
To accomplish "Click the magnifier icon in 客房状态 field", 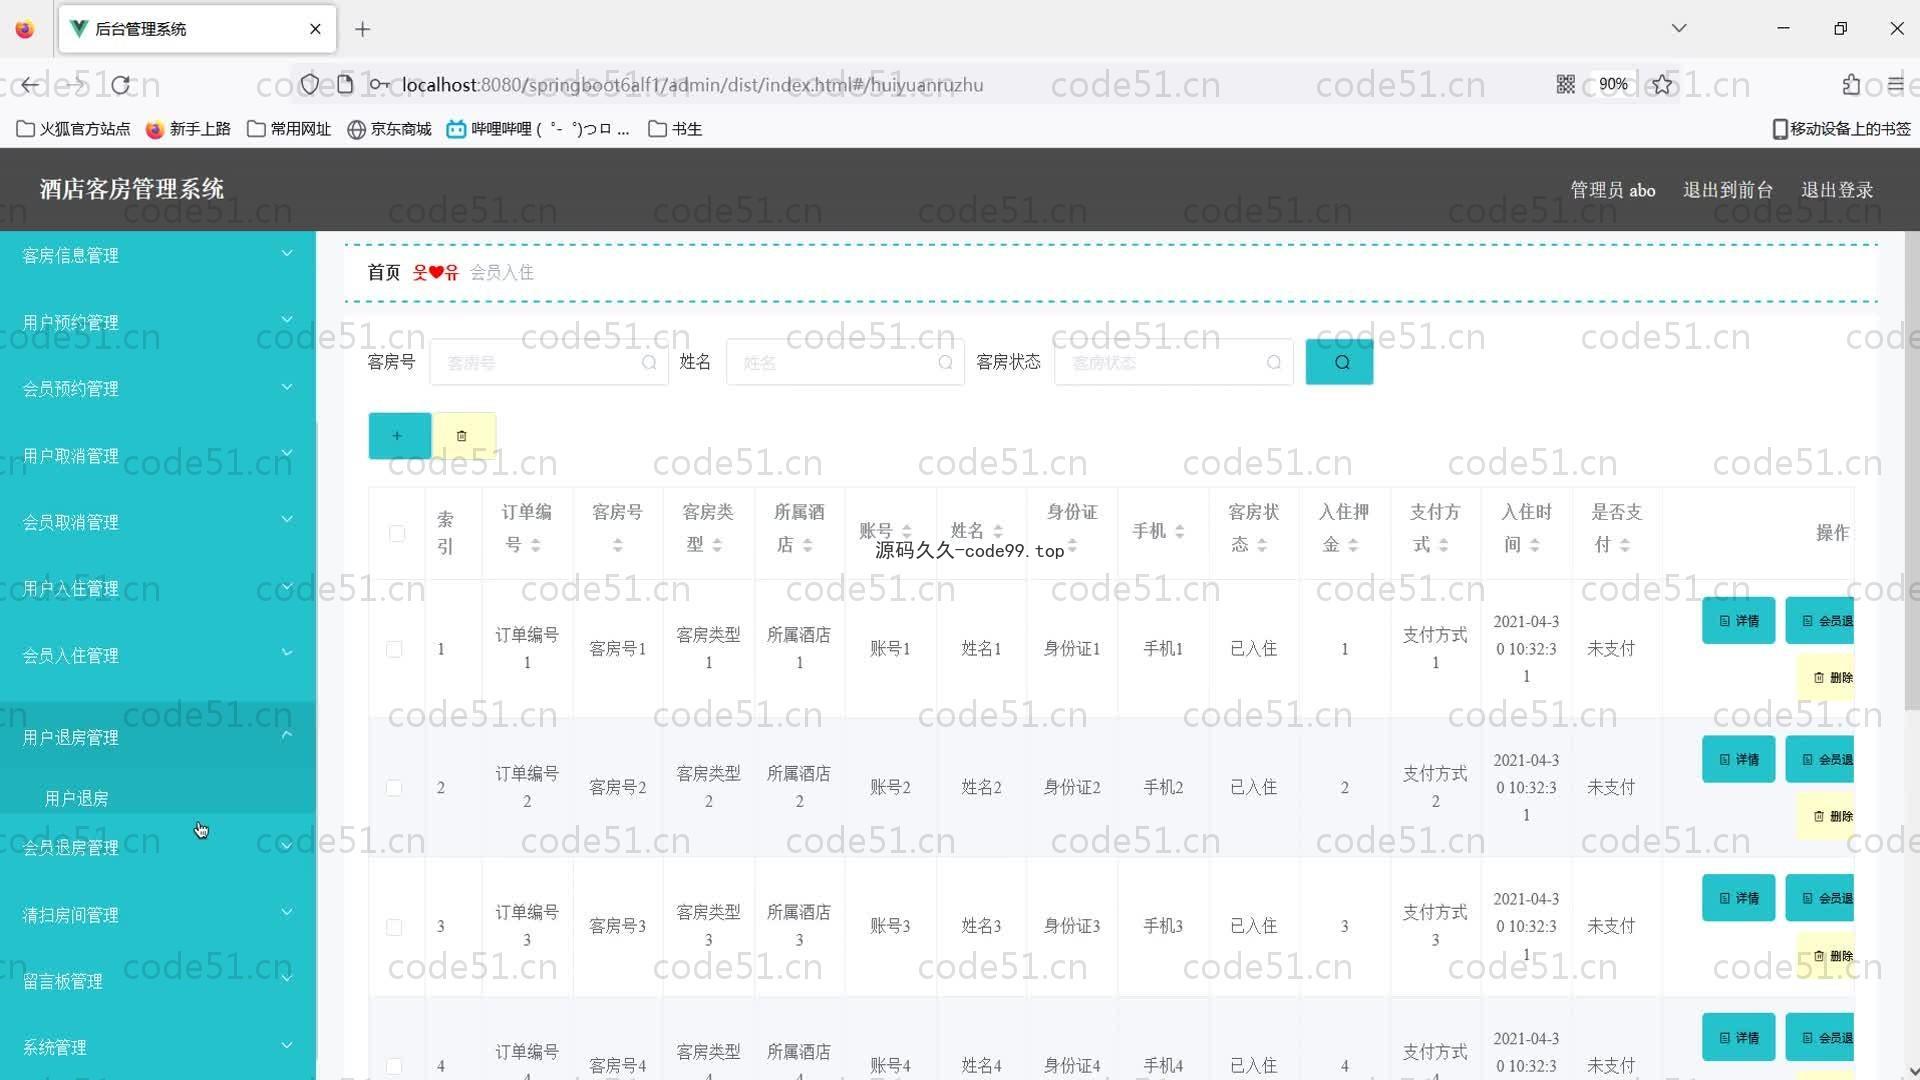I will click(x=1273, y=363).
